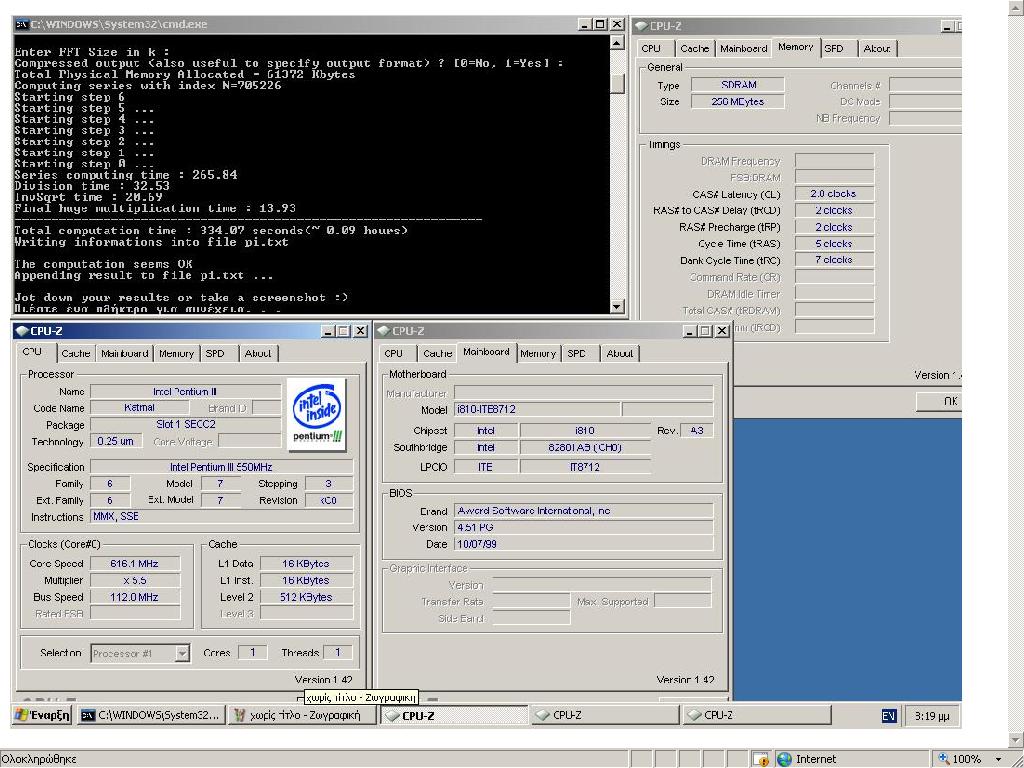Close the CPU-Z Mainboard window
1024x768 pixels.
[x=722, y=331]
